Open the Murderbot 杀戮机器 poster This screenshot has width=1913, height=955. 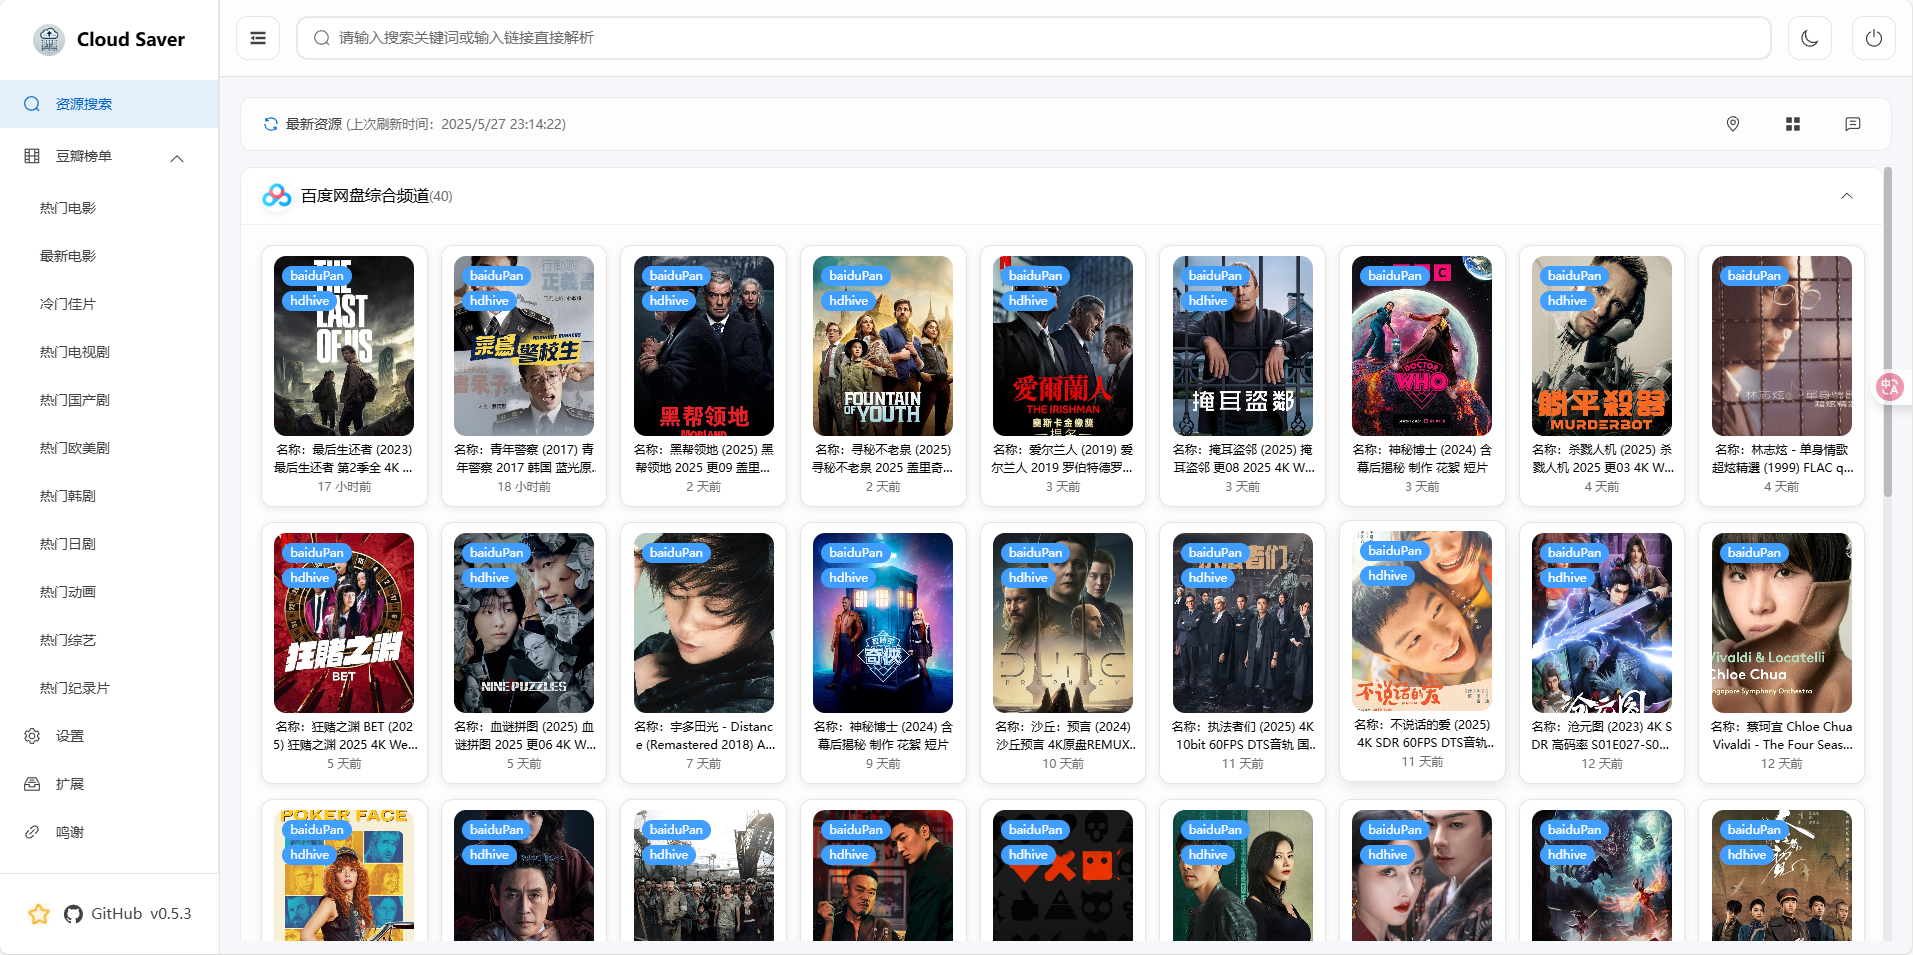[x=1602, y=346]
